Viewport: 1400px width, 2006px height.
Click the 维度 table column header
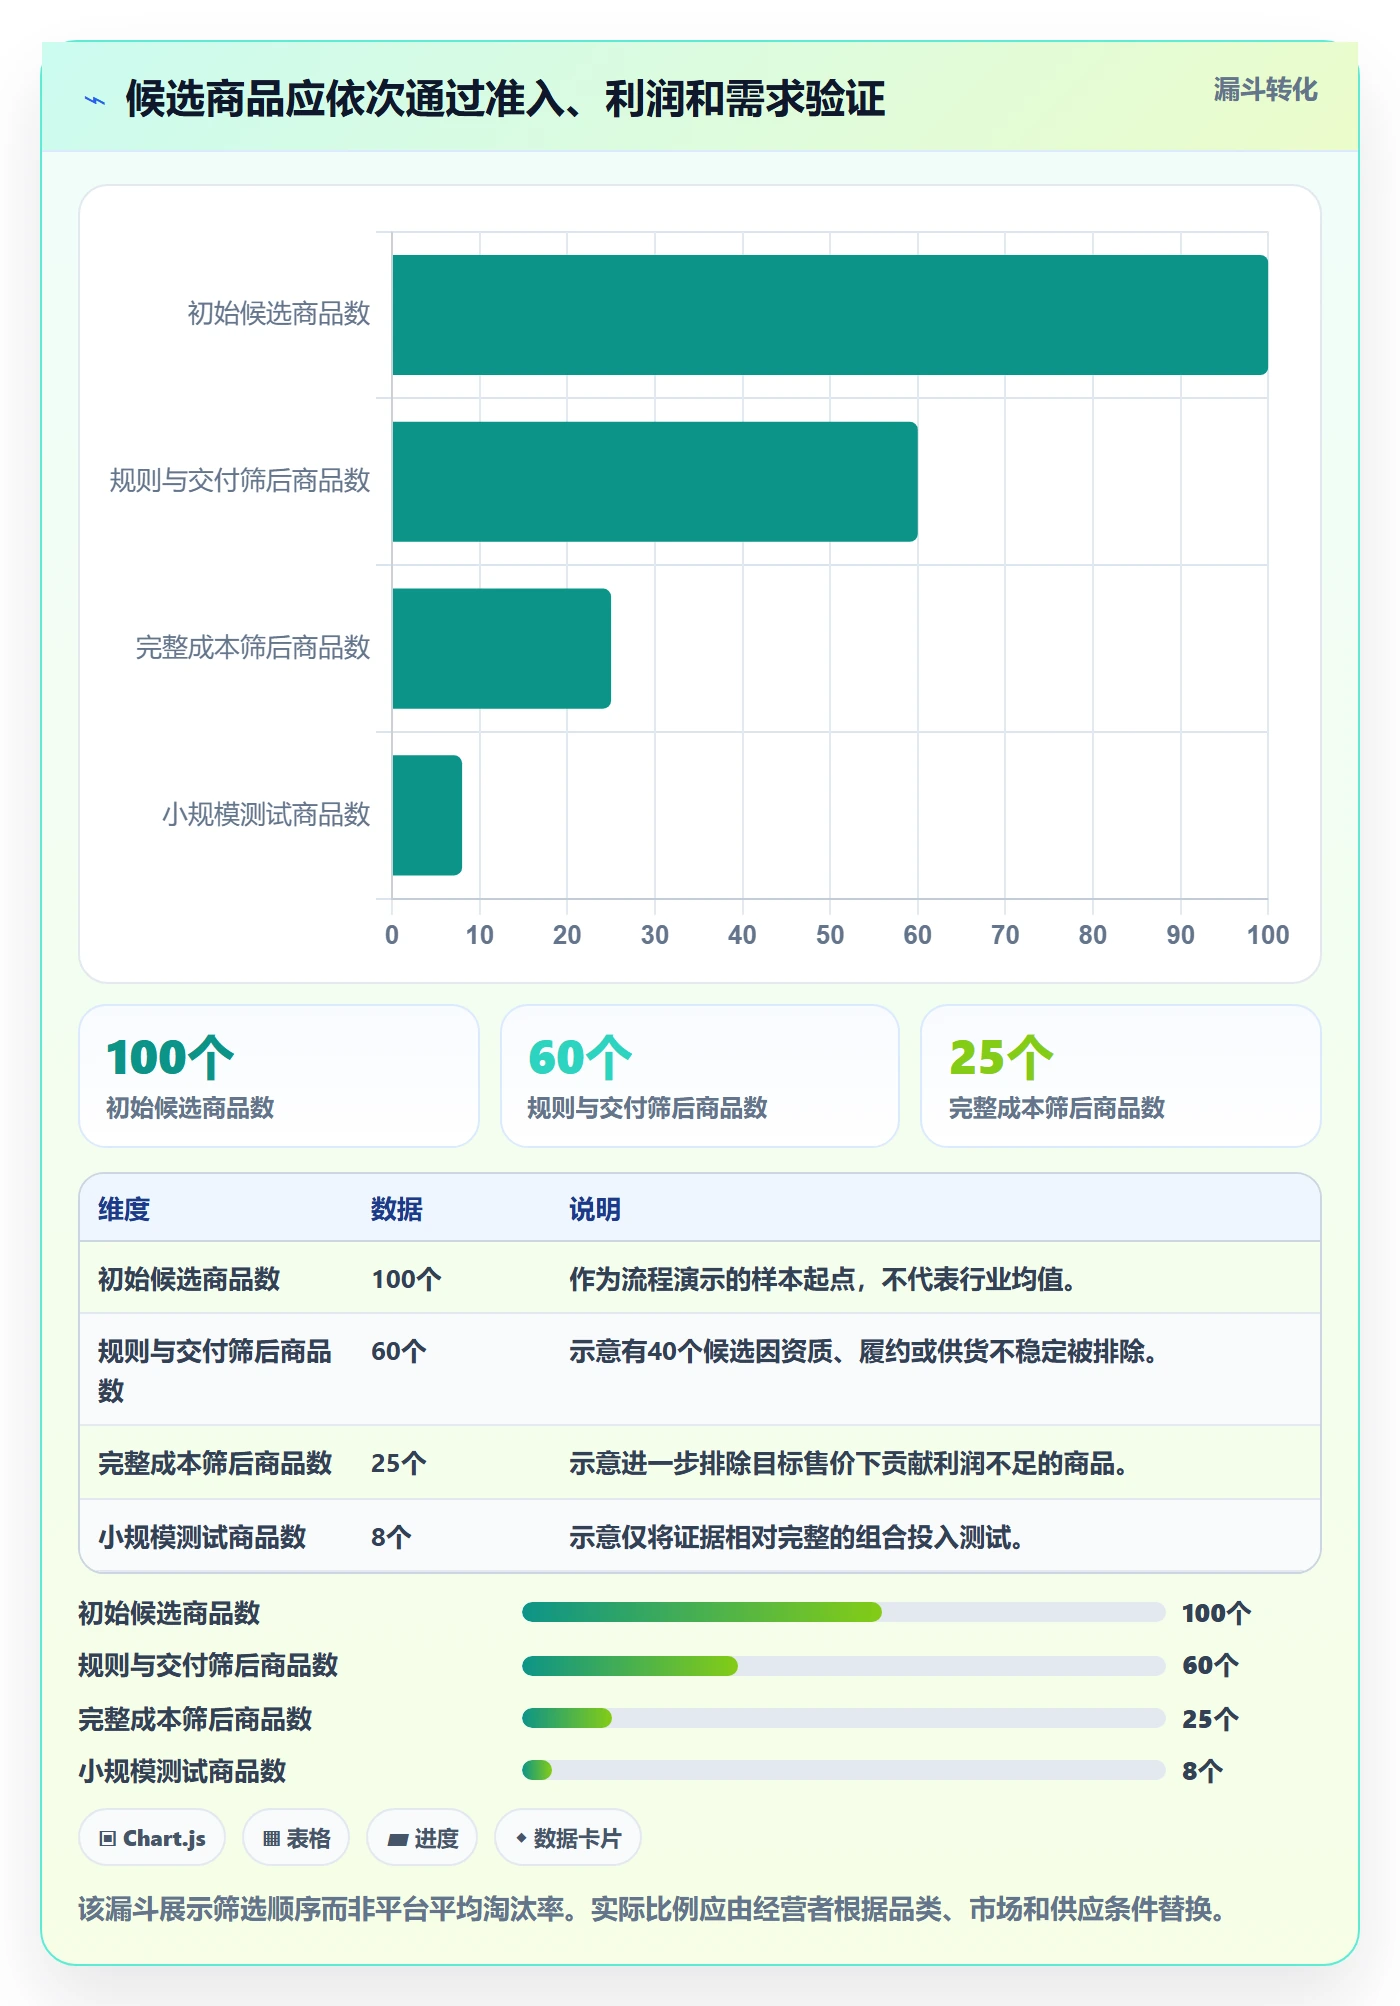(x=124, y=1209)
